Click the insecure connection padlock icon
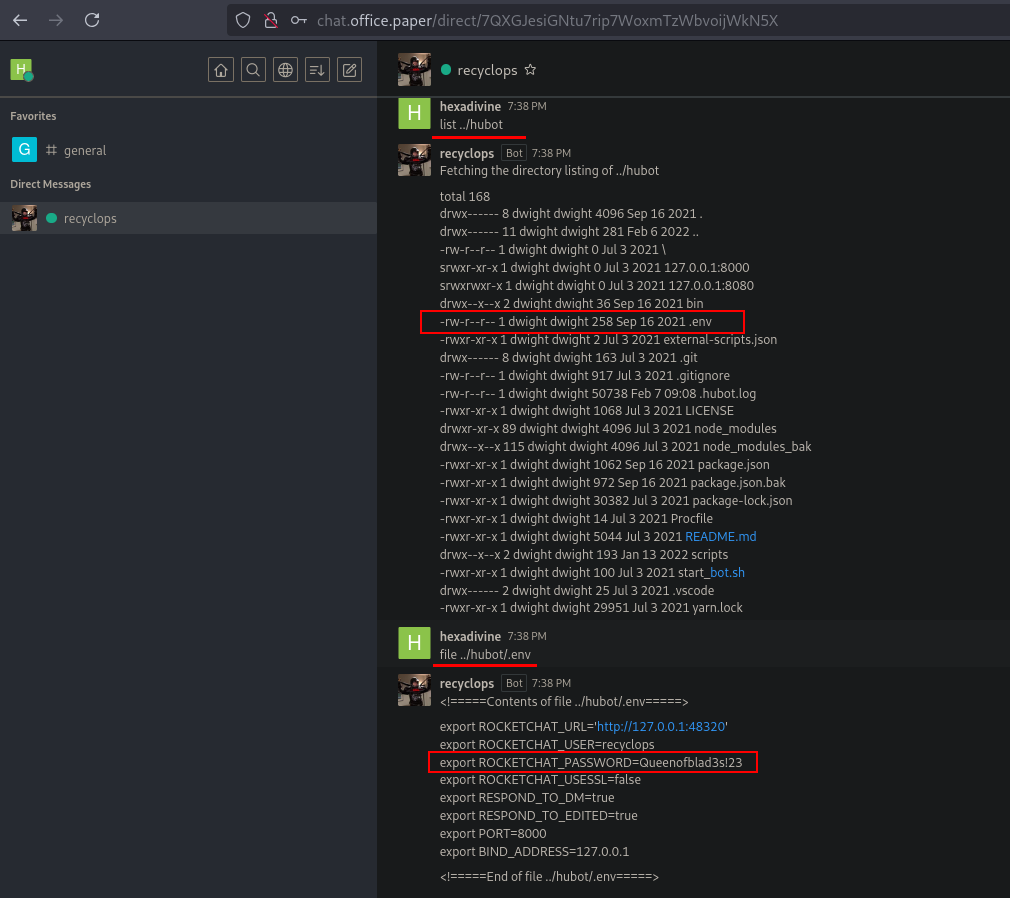The height and width of the screenshot is (898, 1010). coord(271,21)
